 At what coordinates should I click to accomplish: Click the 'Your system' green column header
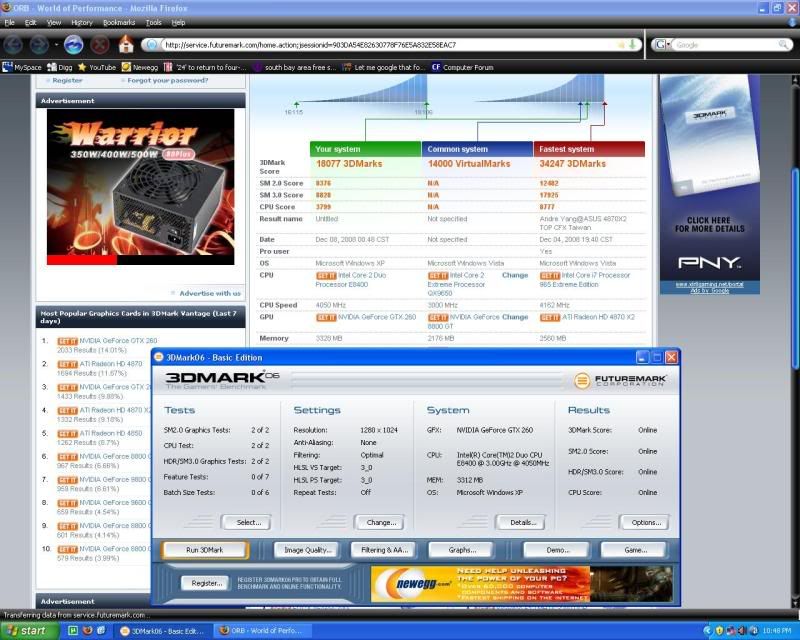pyautogui.click(x=365, y=149)
